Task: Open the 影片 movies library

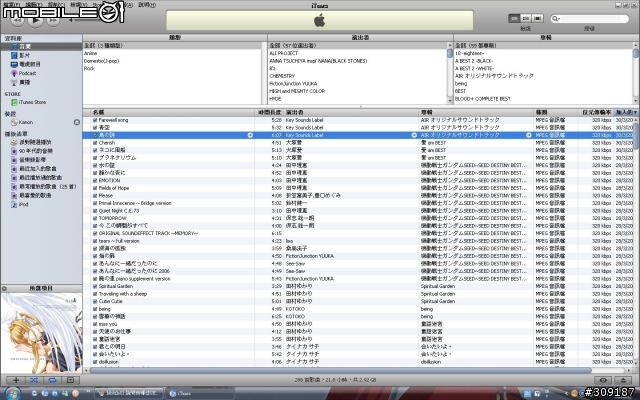Action: [x=24, y=55]
